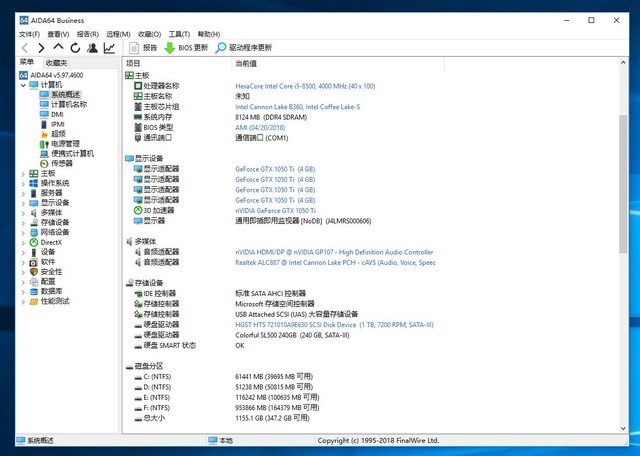Open the nVIDIA HDMI/DP audio controller link

(x=334, y=252)
